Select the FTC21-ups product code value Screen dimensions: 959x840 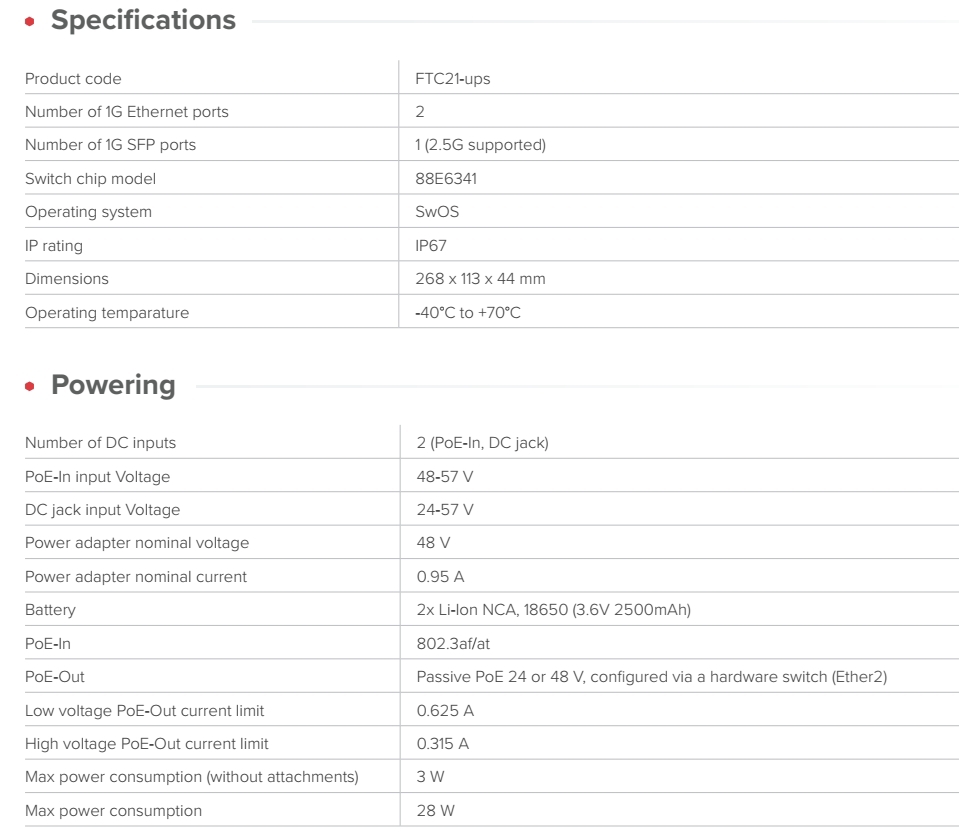(x=452, y=79)
